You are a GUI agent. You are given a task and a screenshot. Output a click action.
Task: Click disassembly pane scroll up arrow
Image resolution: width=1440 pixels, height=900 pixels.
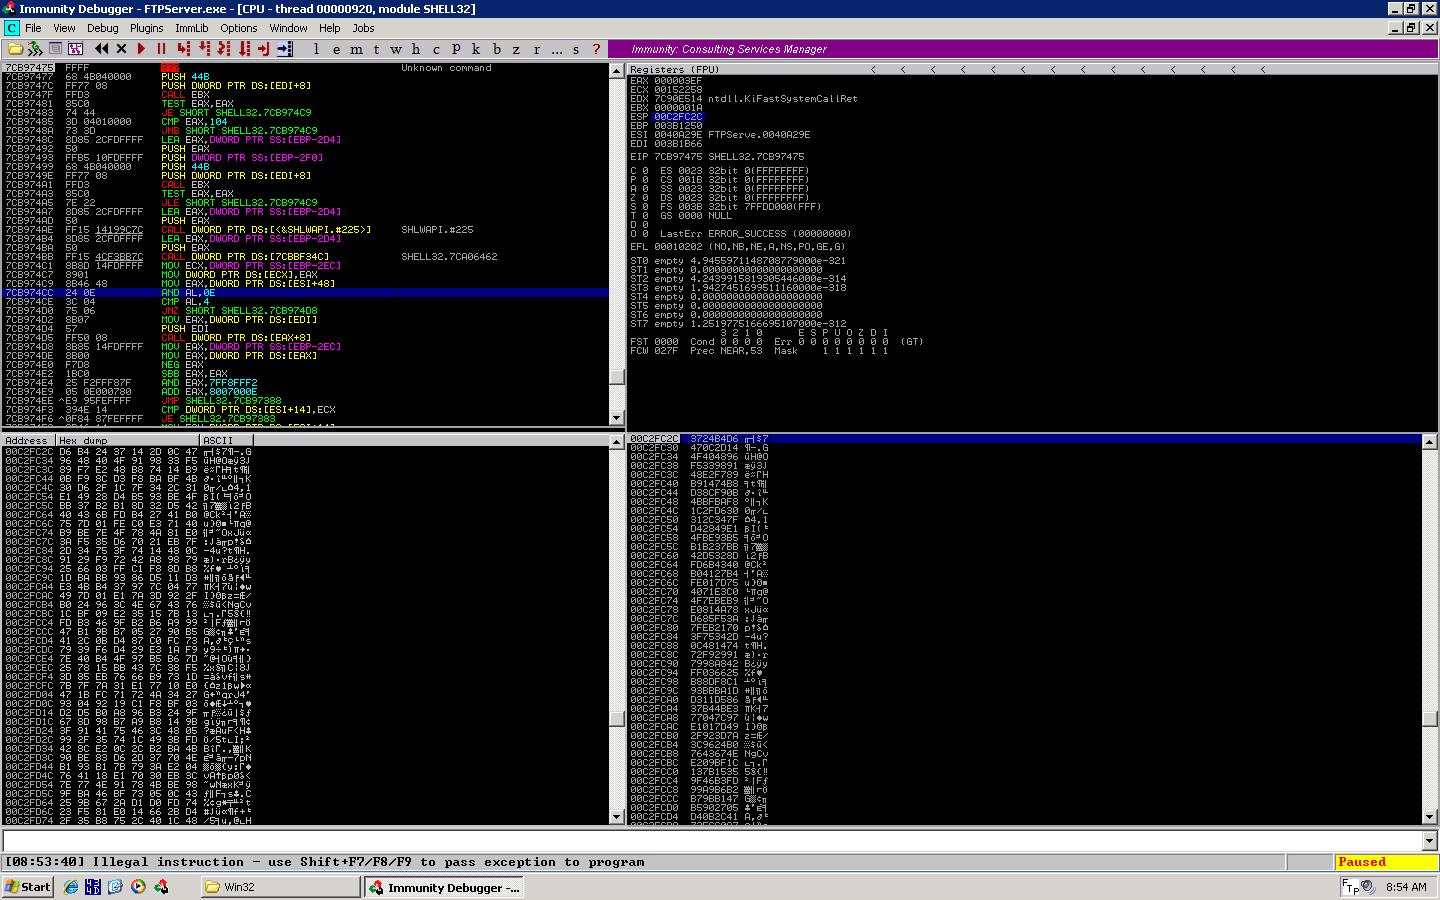point(616,71)
